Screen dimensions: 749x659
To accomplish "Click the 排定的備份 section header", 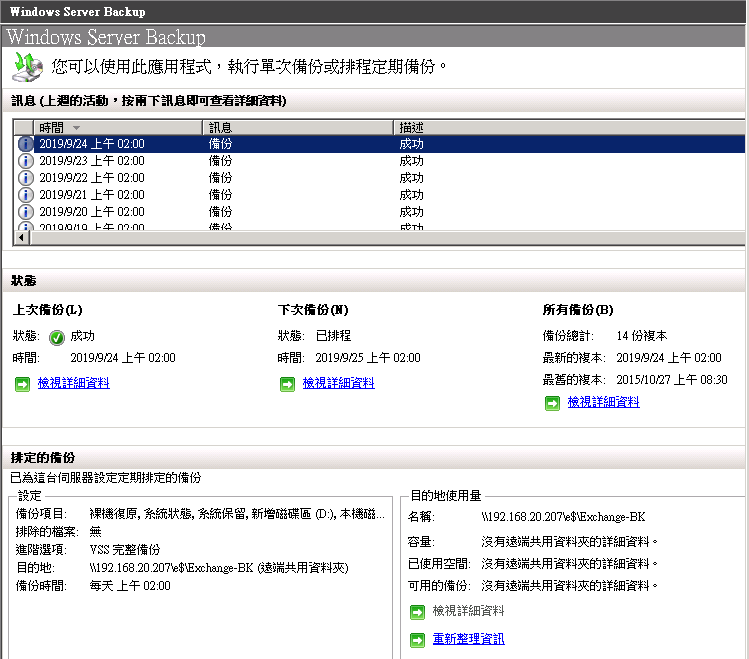I will (x=374, y=457).
